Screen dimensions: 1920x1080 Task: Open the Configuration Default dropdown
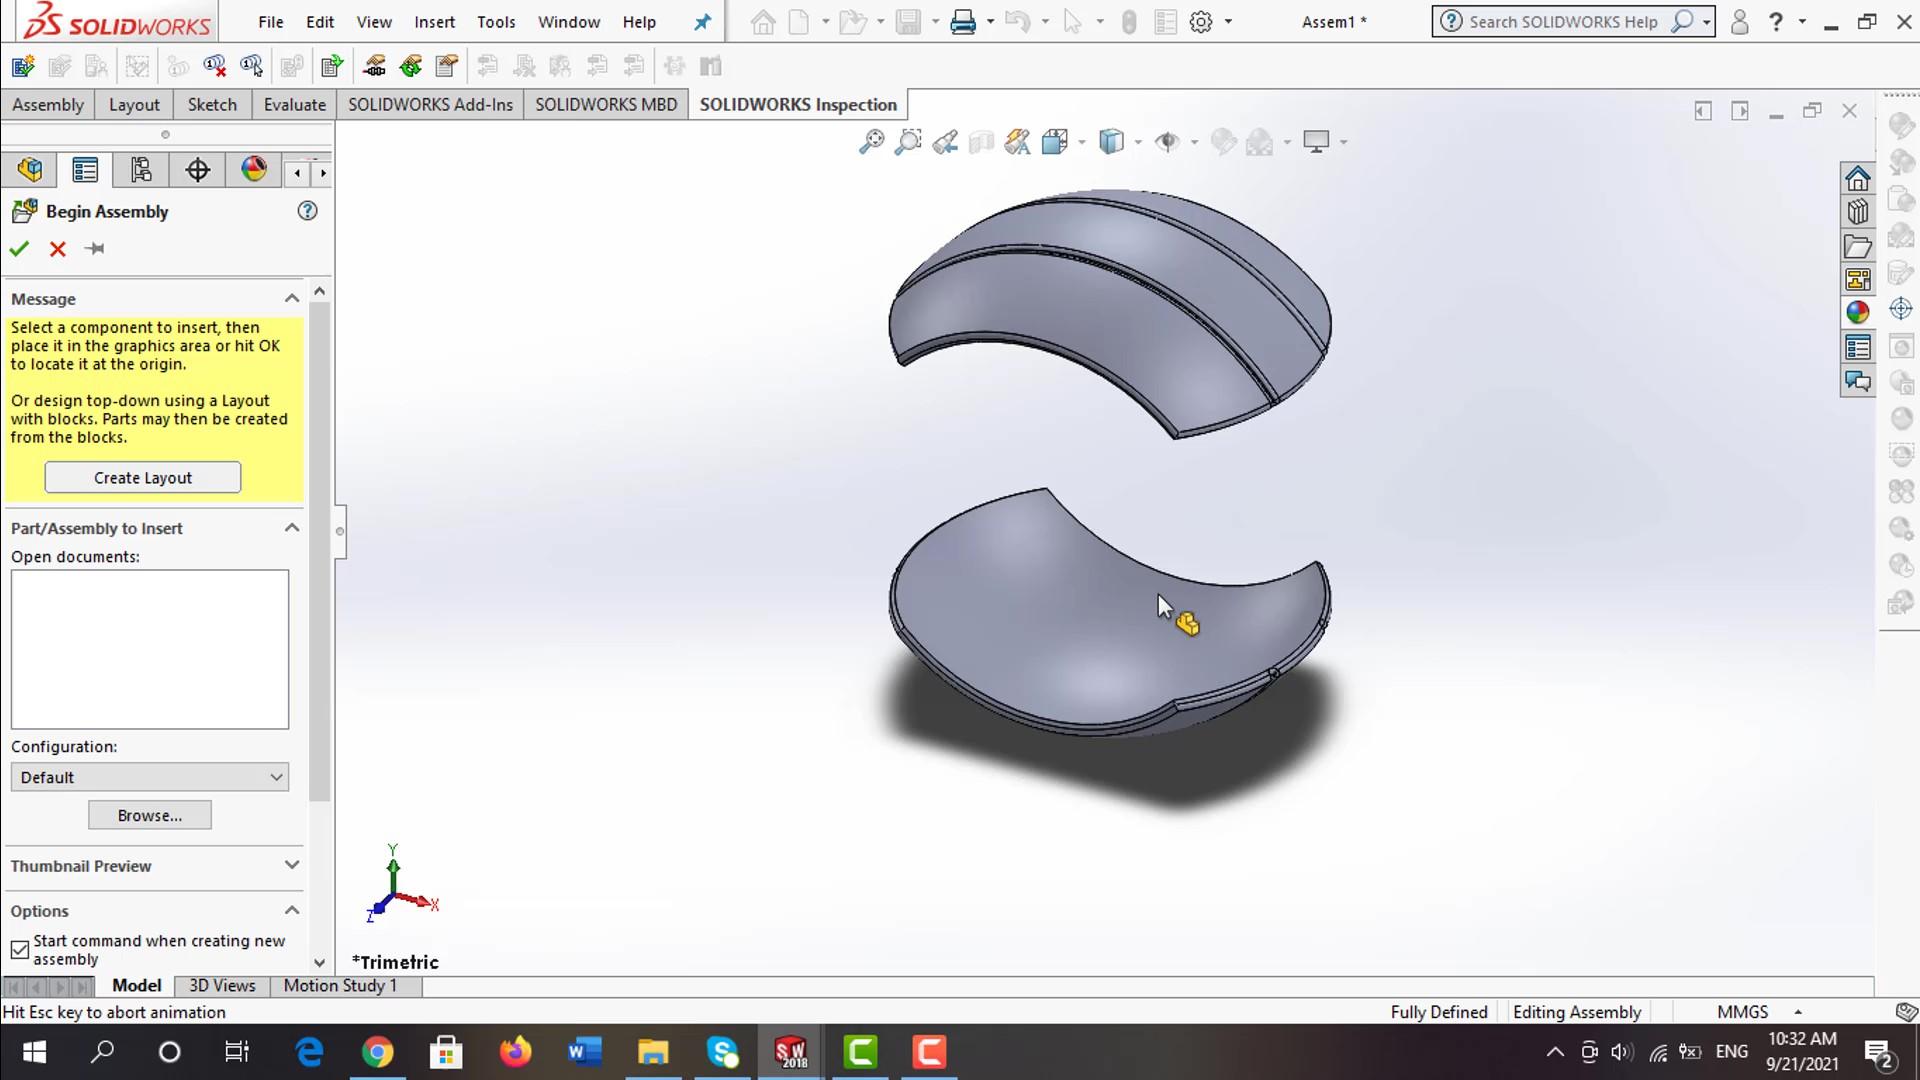pos(150,777)
